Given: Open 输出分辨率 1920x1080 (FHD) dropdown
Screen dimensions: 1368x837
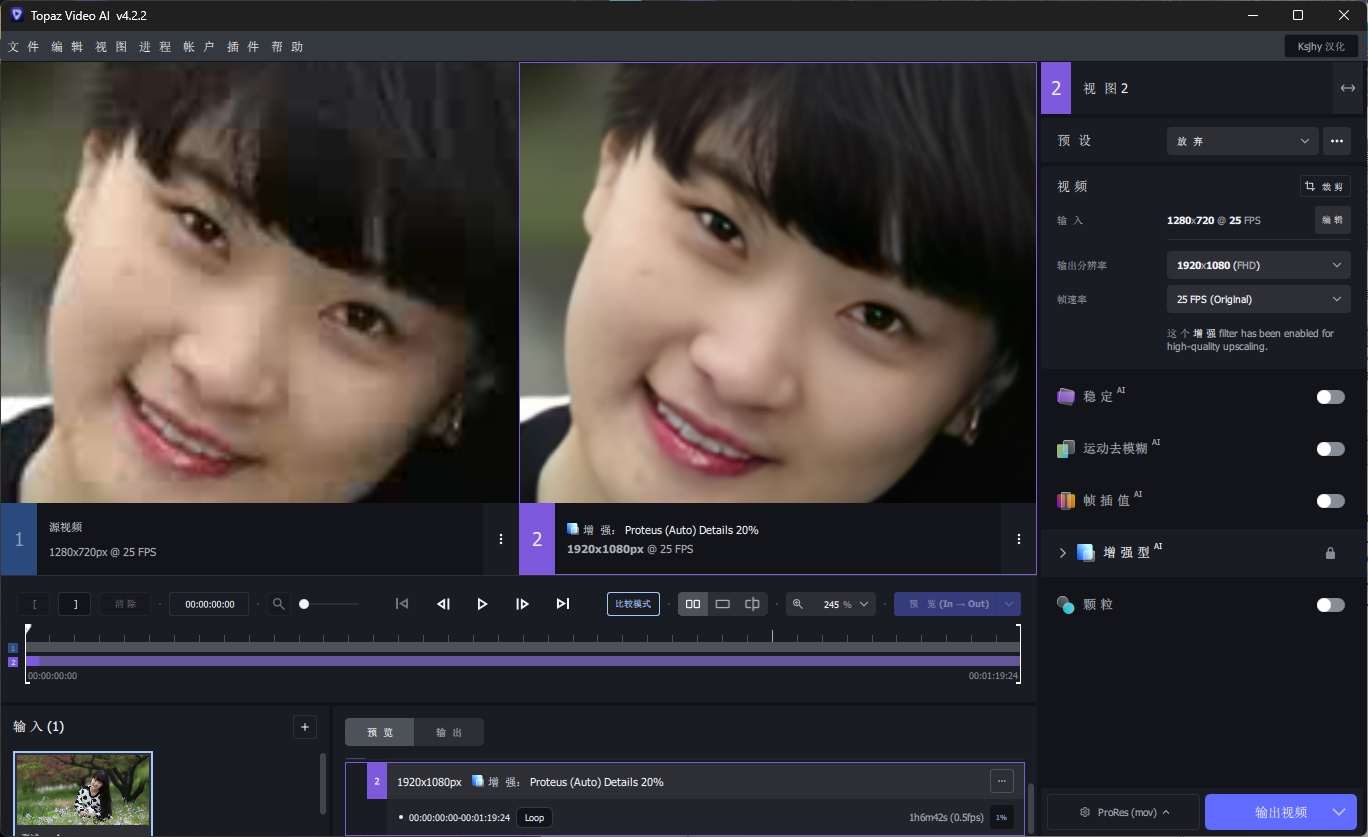Looking at the screenshot, I should click(1259, 265).
